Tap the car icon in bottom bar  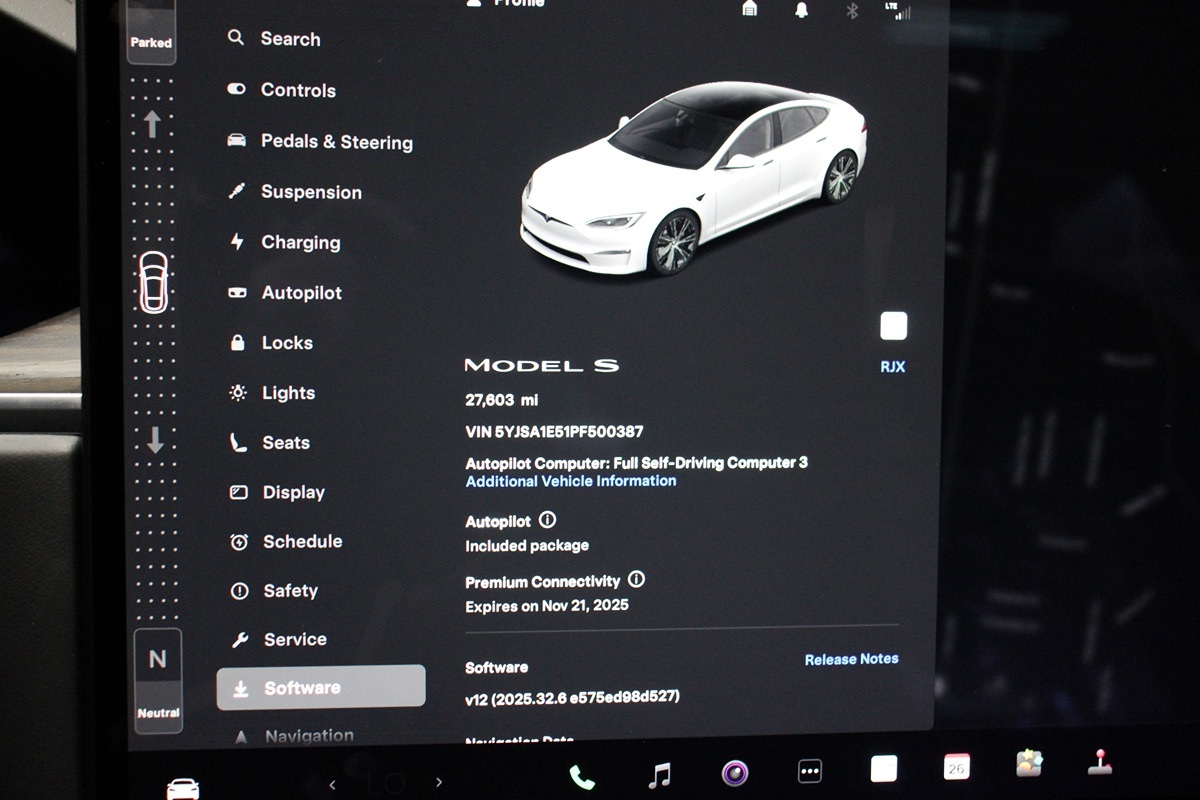click(x=182, y=788)
